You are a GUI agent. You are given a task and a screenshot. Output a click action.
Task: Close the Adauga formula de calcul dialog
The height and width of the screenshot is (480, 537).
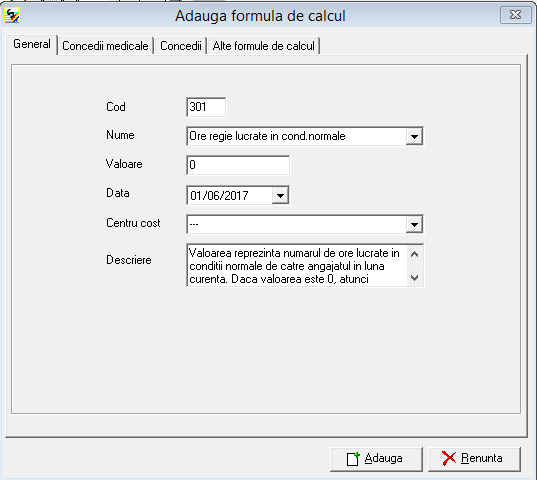coord(515,15)
